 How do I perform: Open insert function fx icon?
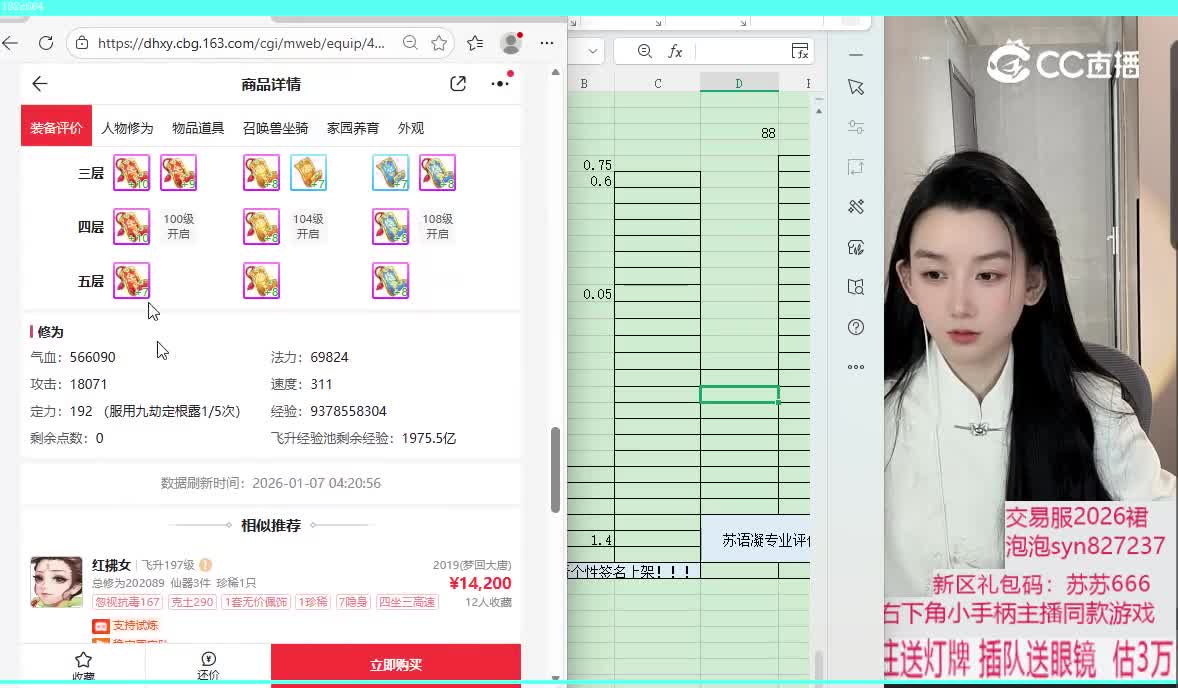pos(675,51)
